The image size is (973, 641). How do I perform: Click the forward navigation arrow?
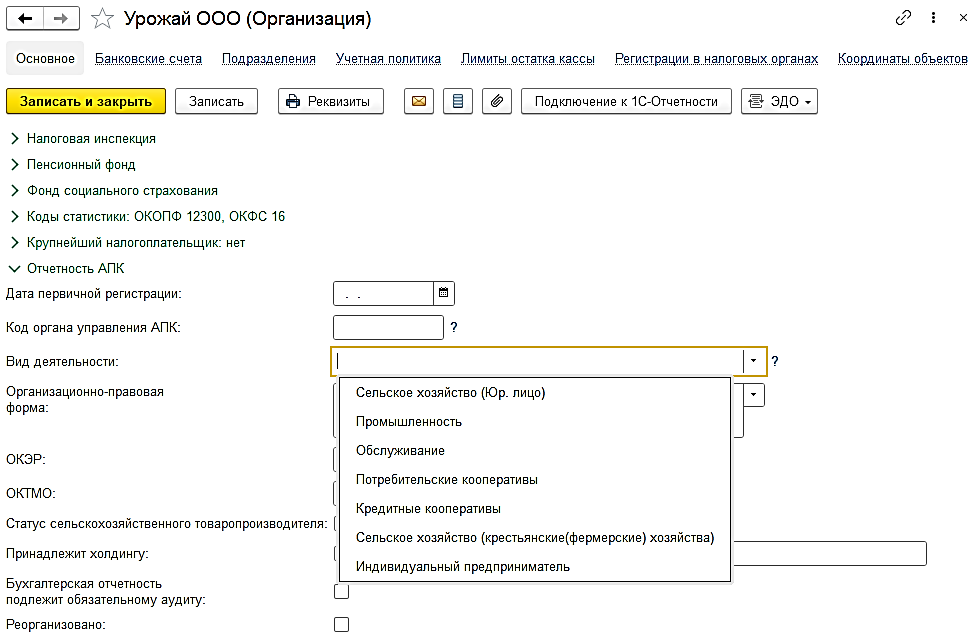tap(62, 18)
